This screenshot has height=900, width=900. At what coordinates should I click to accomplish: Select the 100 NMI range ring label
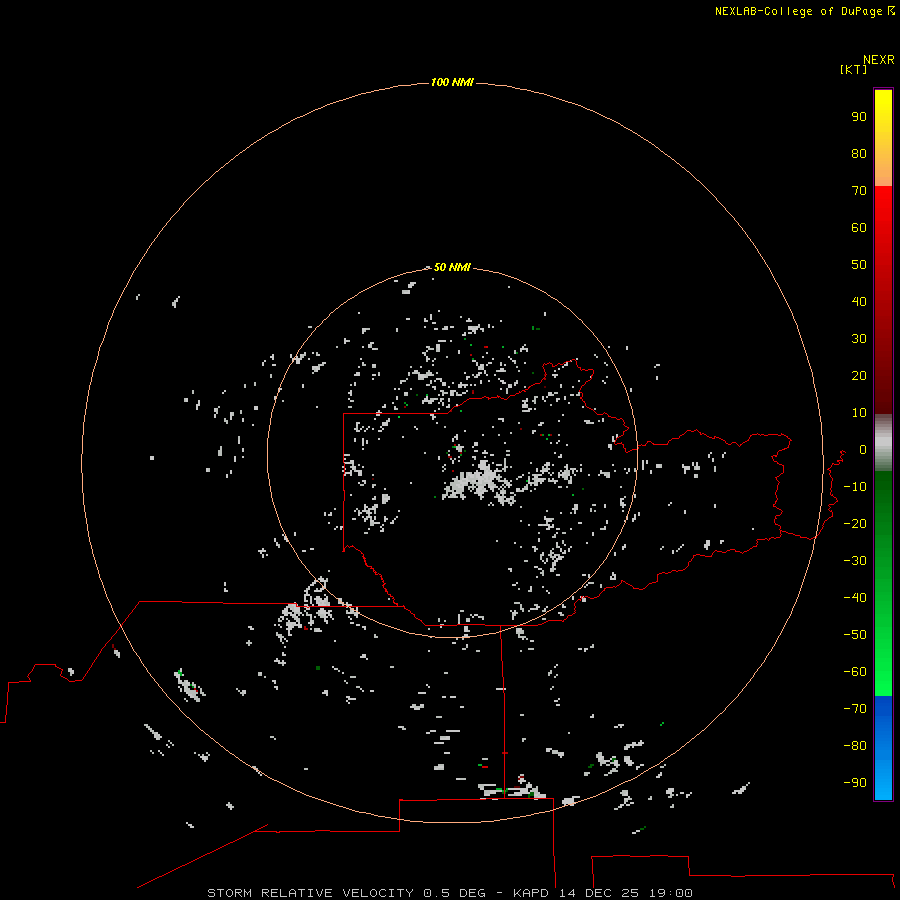click(452, 82)
